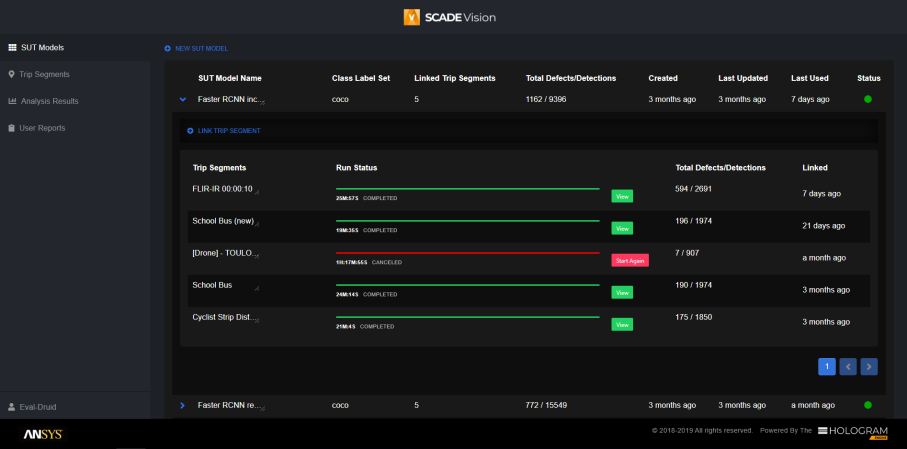Click the SUT Models grid icon

coord(12,47)
